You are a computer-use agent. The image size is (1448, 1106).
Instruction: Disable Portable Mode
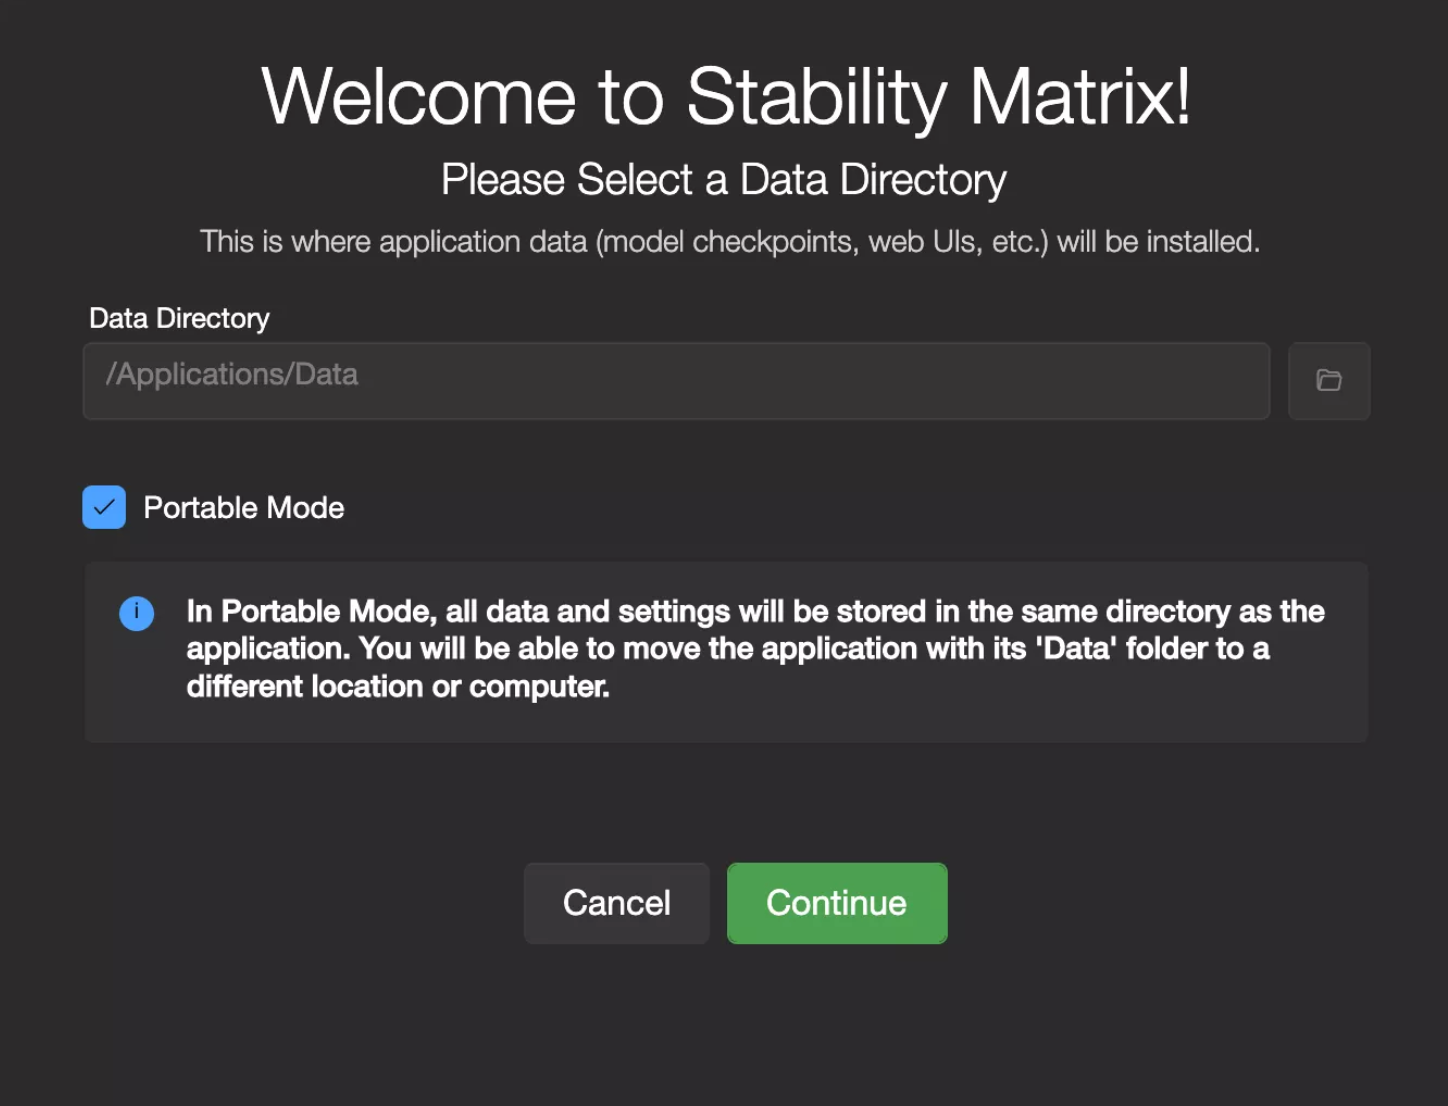(104, 507)
